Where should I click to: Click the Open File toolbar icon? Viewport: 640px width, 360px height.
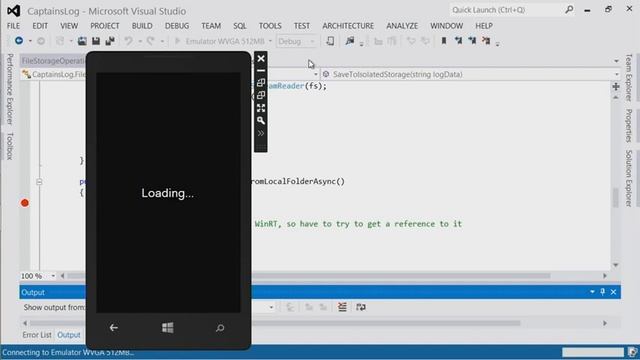coord(82,41)
